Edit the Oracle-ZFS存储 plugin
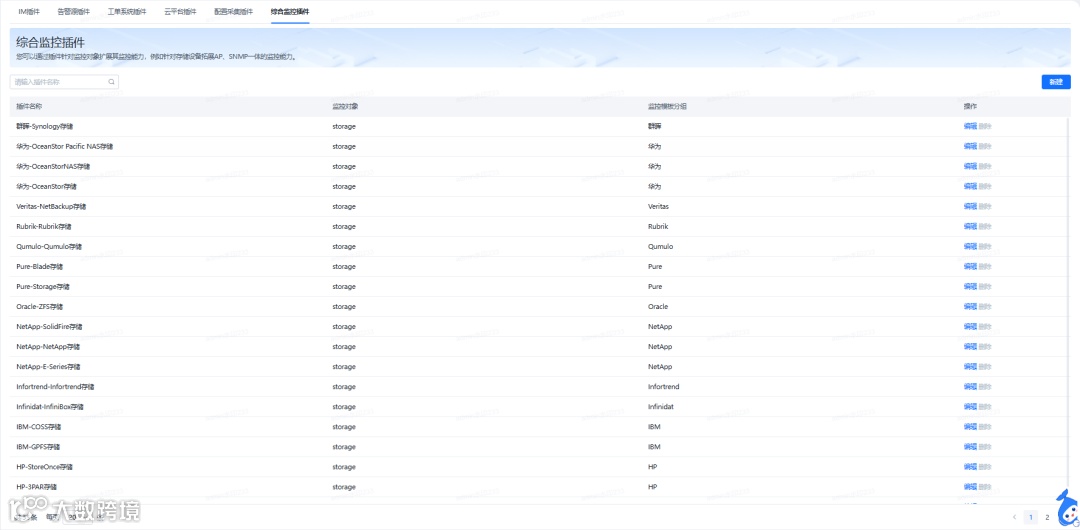The width and height of the screenshot is (1080, 530). click(970, 307)
